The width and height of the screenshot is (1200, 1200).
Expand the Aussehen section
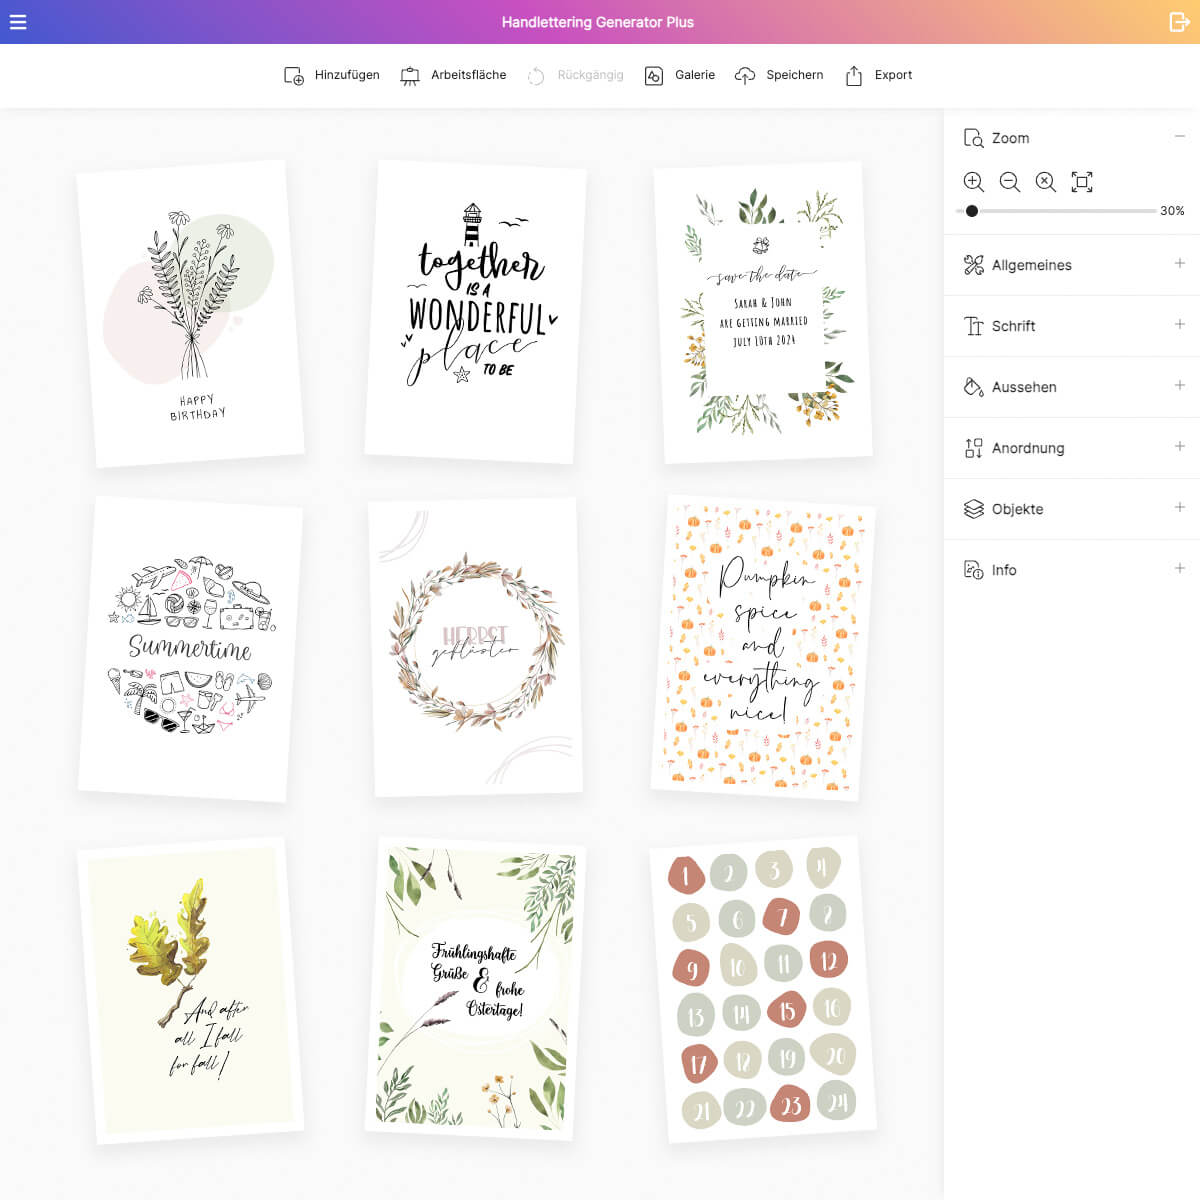[1180, 385]
